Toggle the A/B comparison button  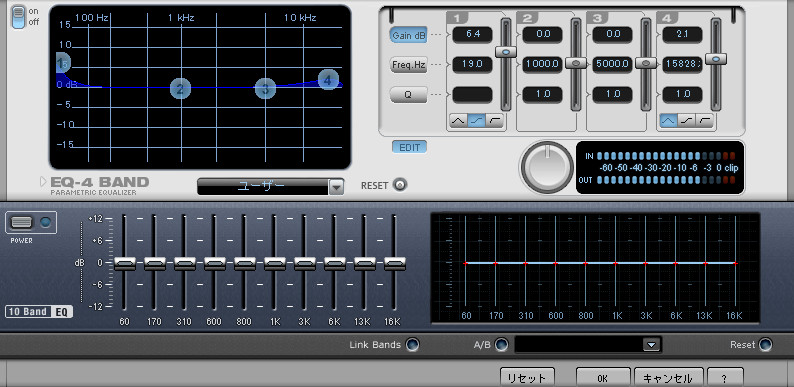point(501,345)
